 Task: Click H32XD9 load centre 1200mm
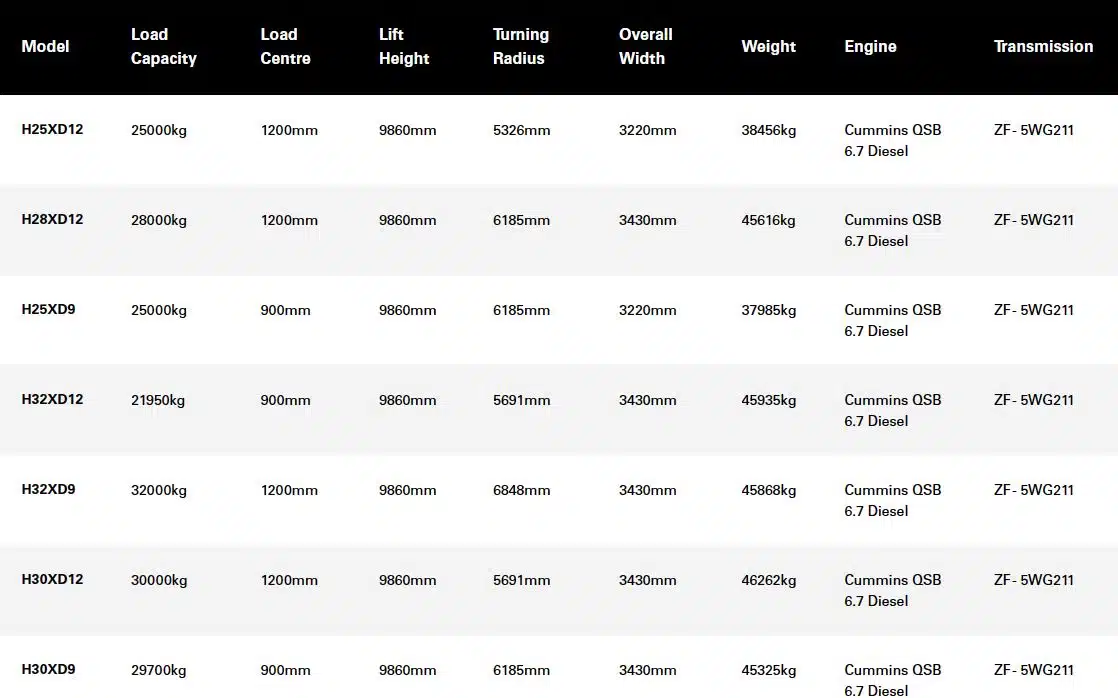click(x=289, y=491)
